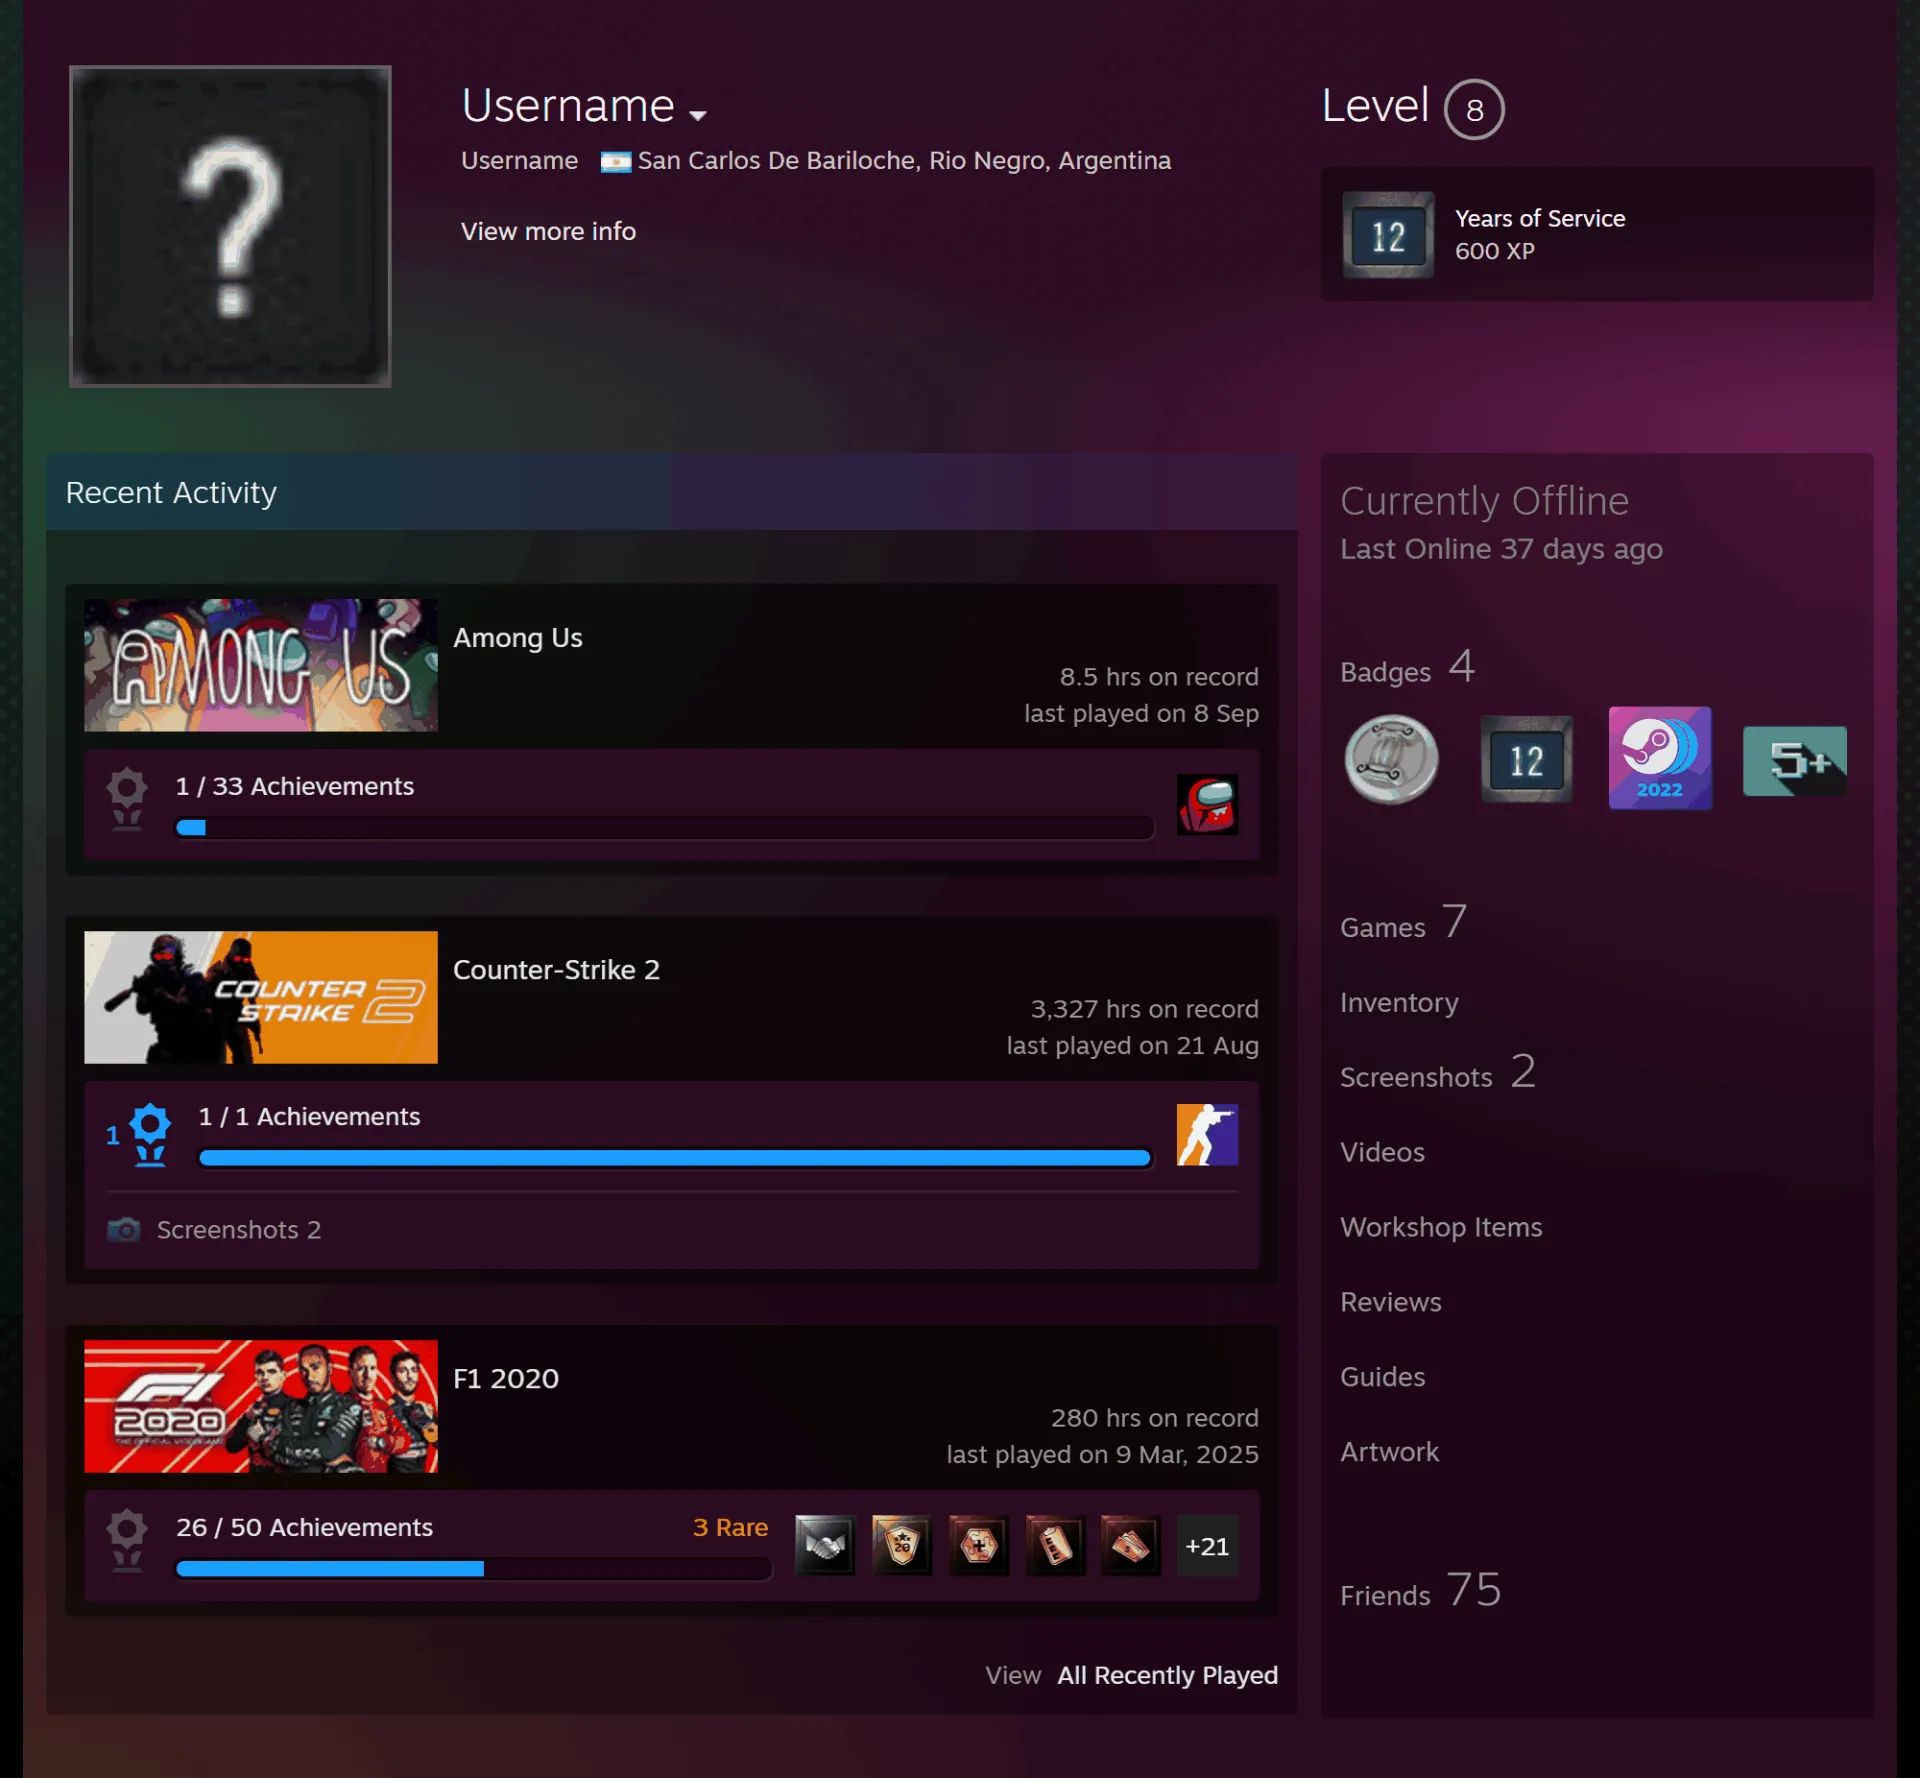1920x1778 pixels.
Task: Open the Counter-Strike 2 title link
Action: point(556,969)
